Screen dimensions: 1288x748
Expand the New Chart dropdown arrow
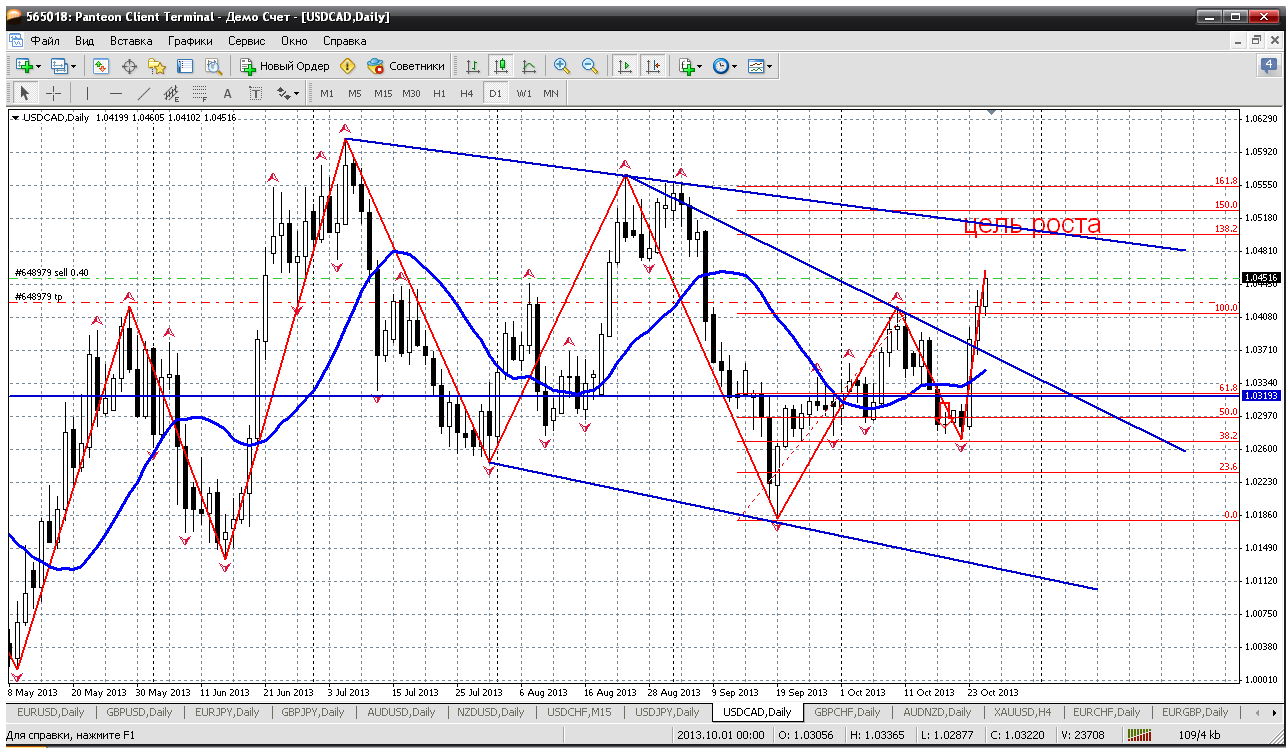(38, 66)
